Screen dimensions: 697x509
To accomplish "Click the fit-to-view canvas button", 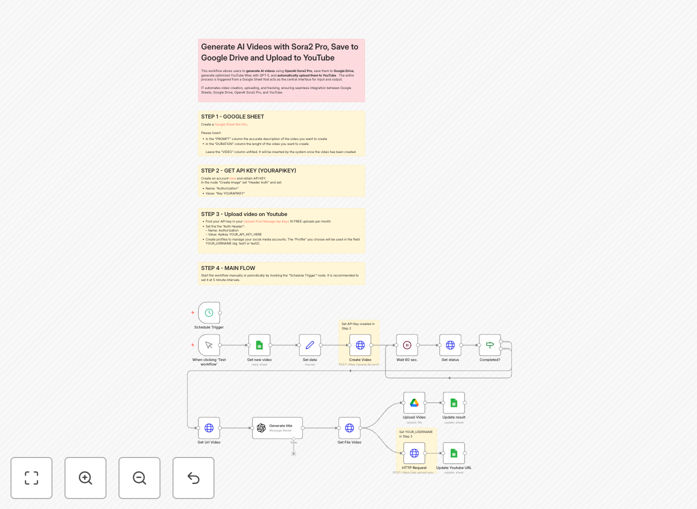I will click(32, 478).
